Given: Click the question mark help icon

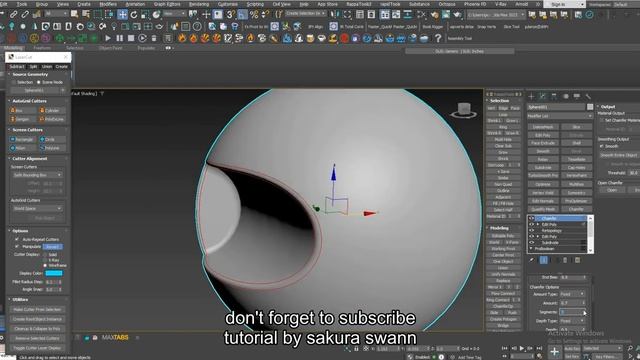Looking at the screenshot, I should click(438, 38).
